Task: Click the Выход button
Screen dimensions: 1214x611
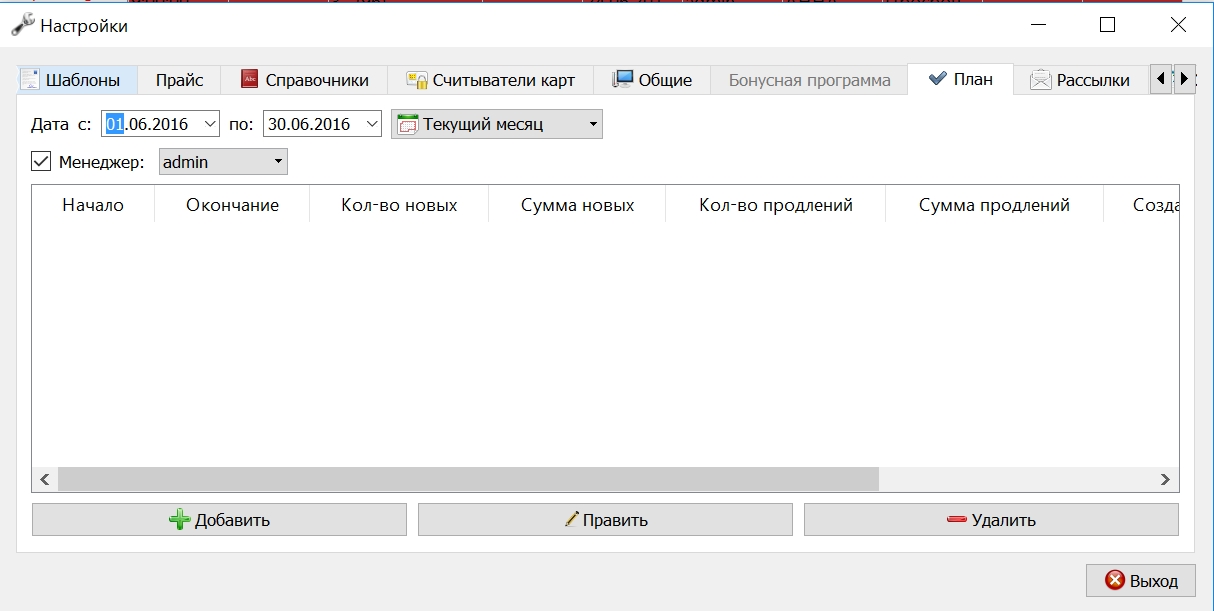Action: pyautogui.click(x=1141, y=580)
